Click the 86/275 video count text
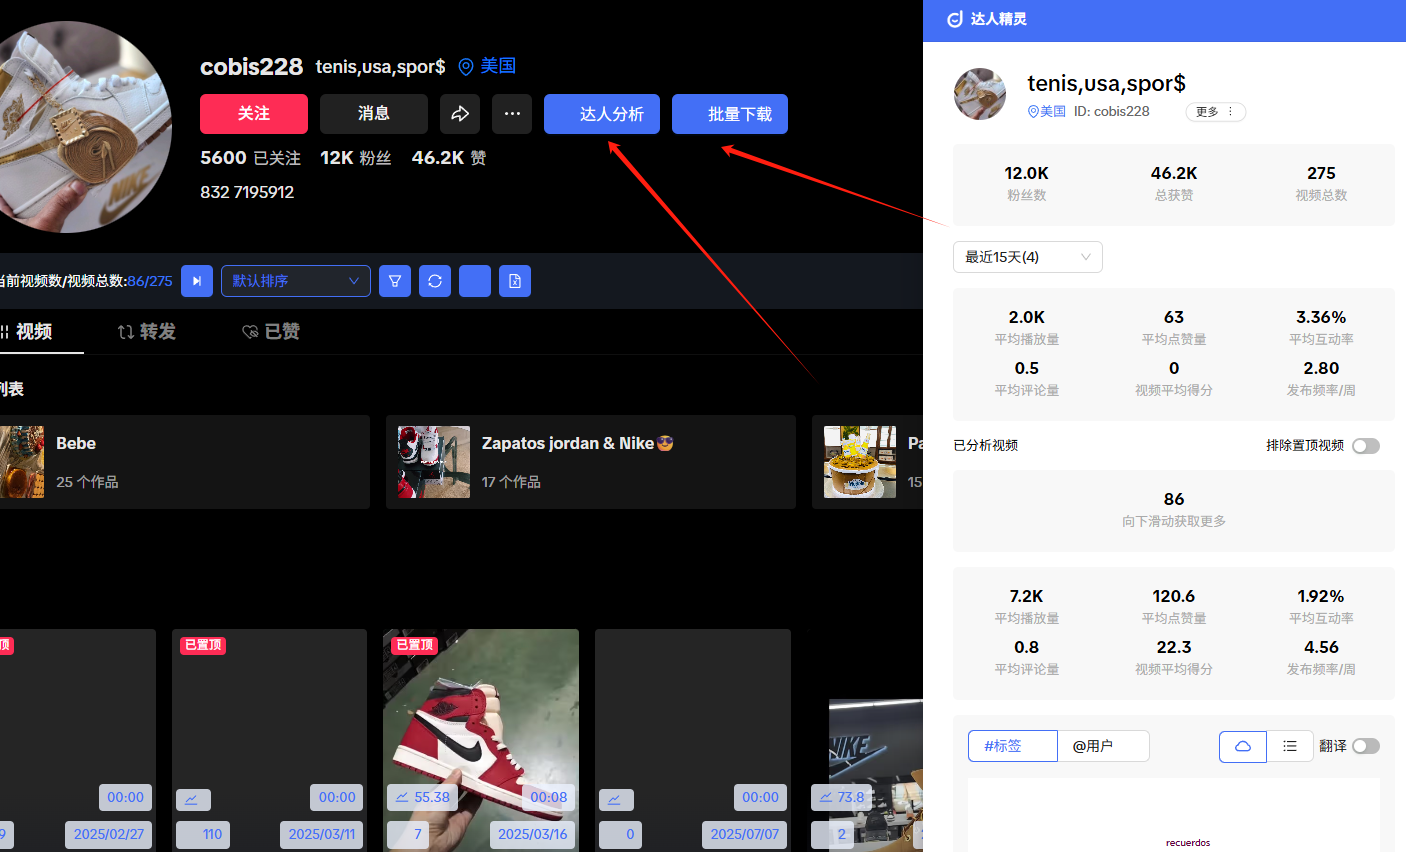This screenshot has height=852, width=1406. (150, 281)
